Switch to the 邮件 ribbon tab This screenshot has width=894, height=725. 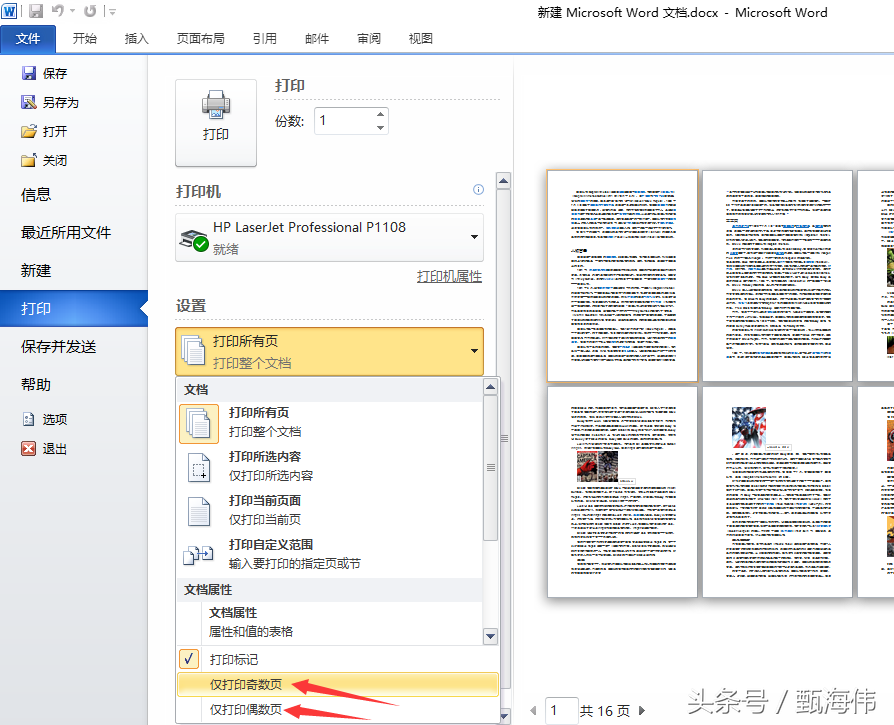(x=317, y=39)
